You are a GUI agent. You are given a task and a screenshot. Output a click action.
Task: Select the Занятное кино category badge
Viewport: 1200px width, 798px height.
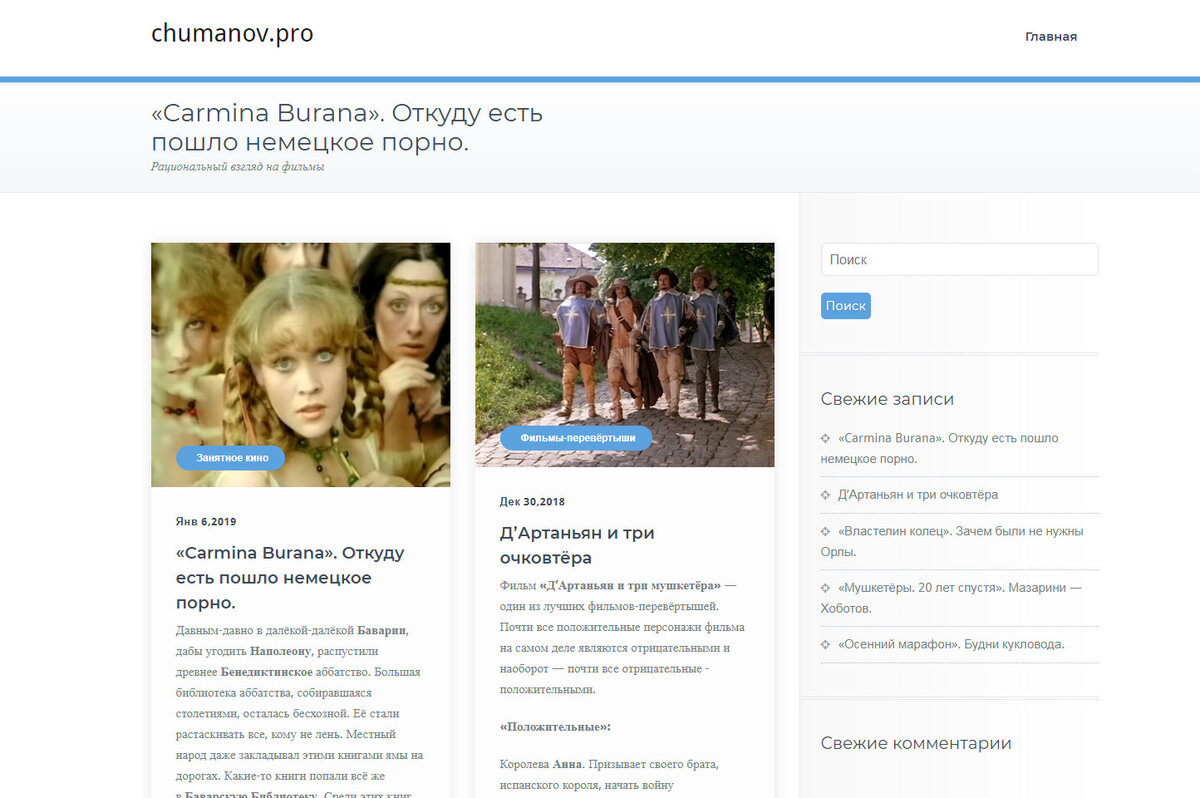(231, 457)
